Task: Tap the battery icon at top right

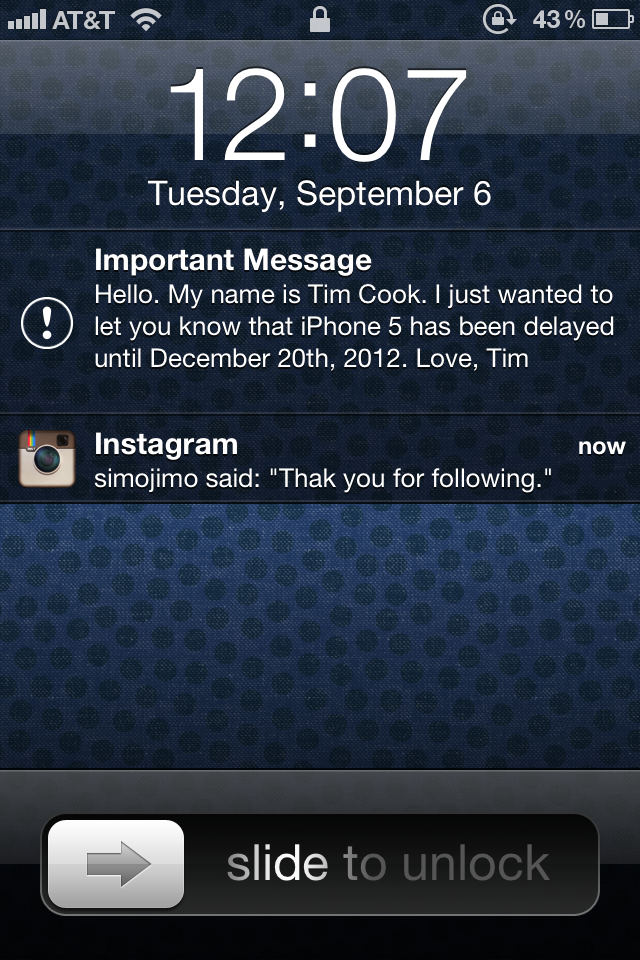Action: pyautogui.click(x=612, y=20)
